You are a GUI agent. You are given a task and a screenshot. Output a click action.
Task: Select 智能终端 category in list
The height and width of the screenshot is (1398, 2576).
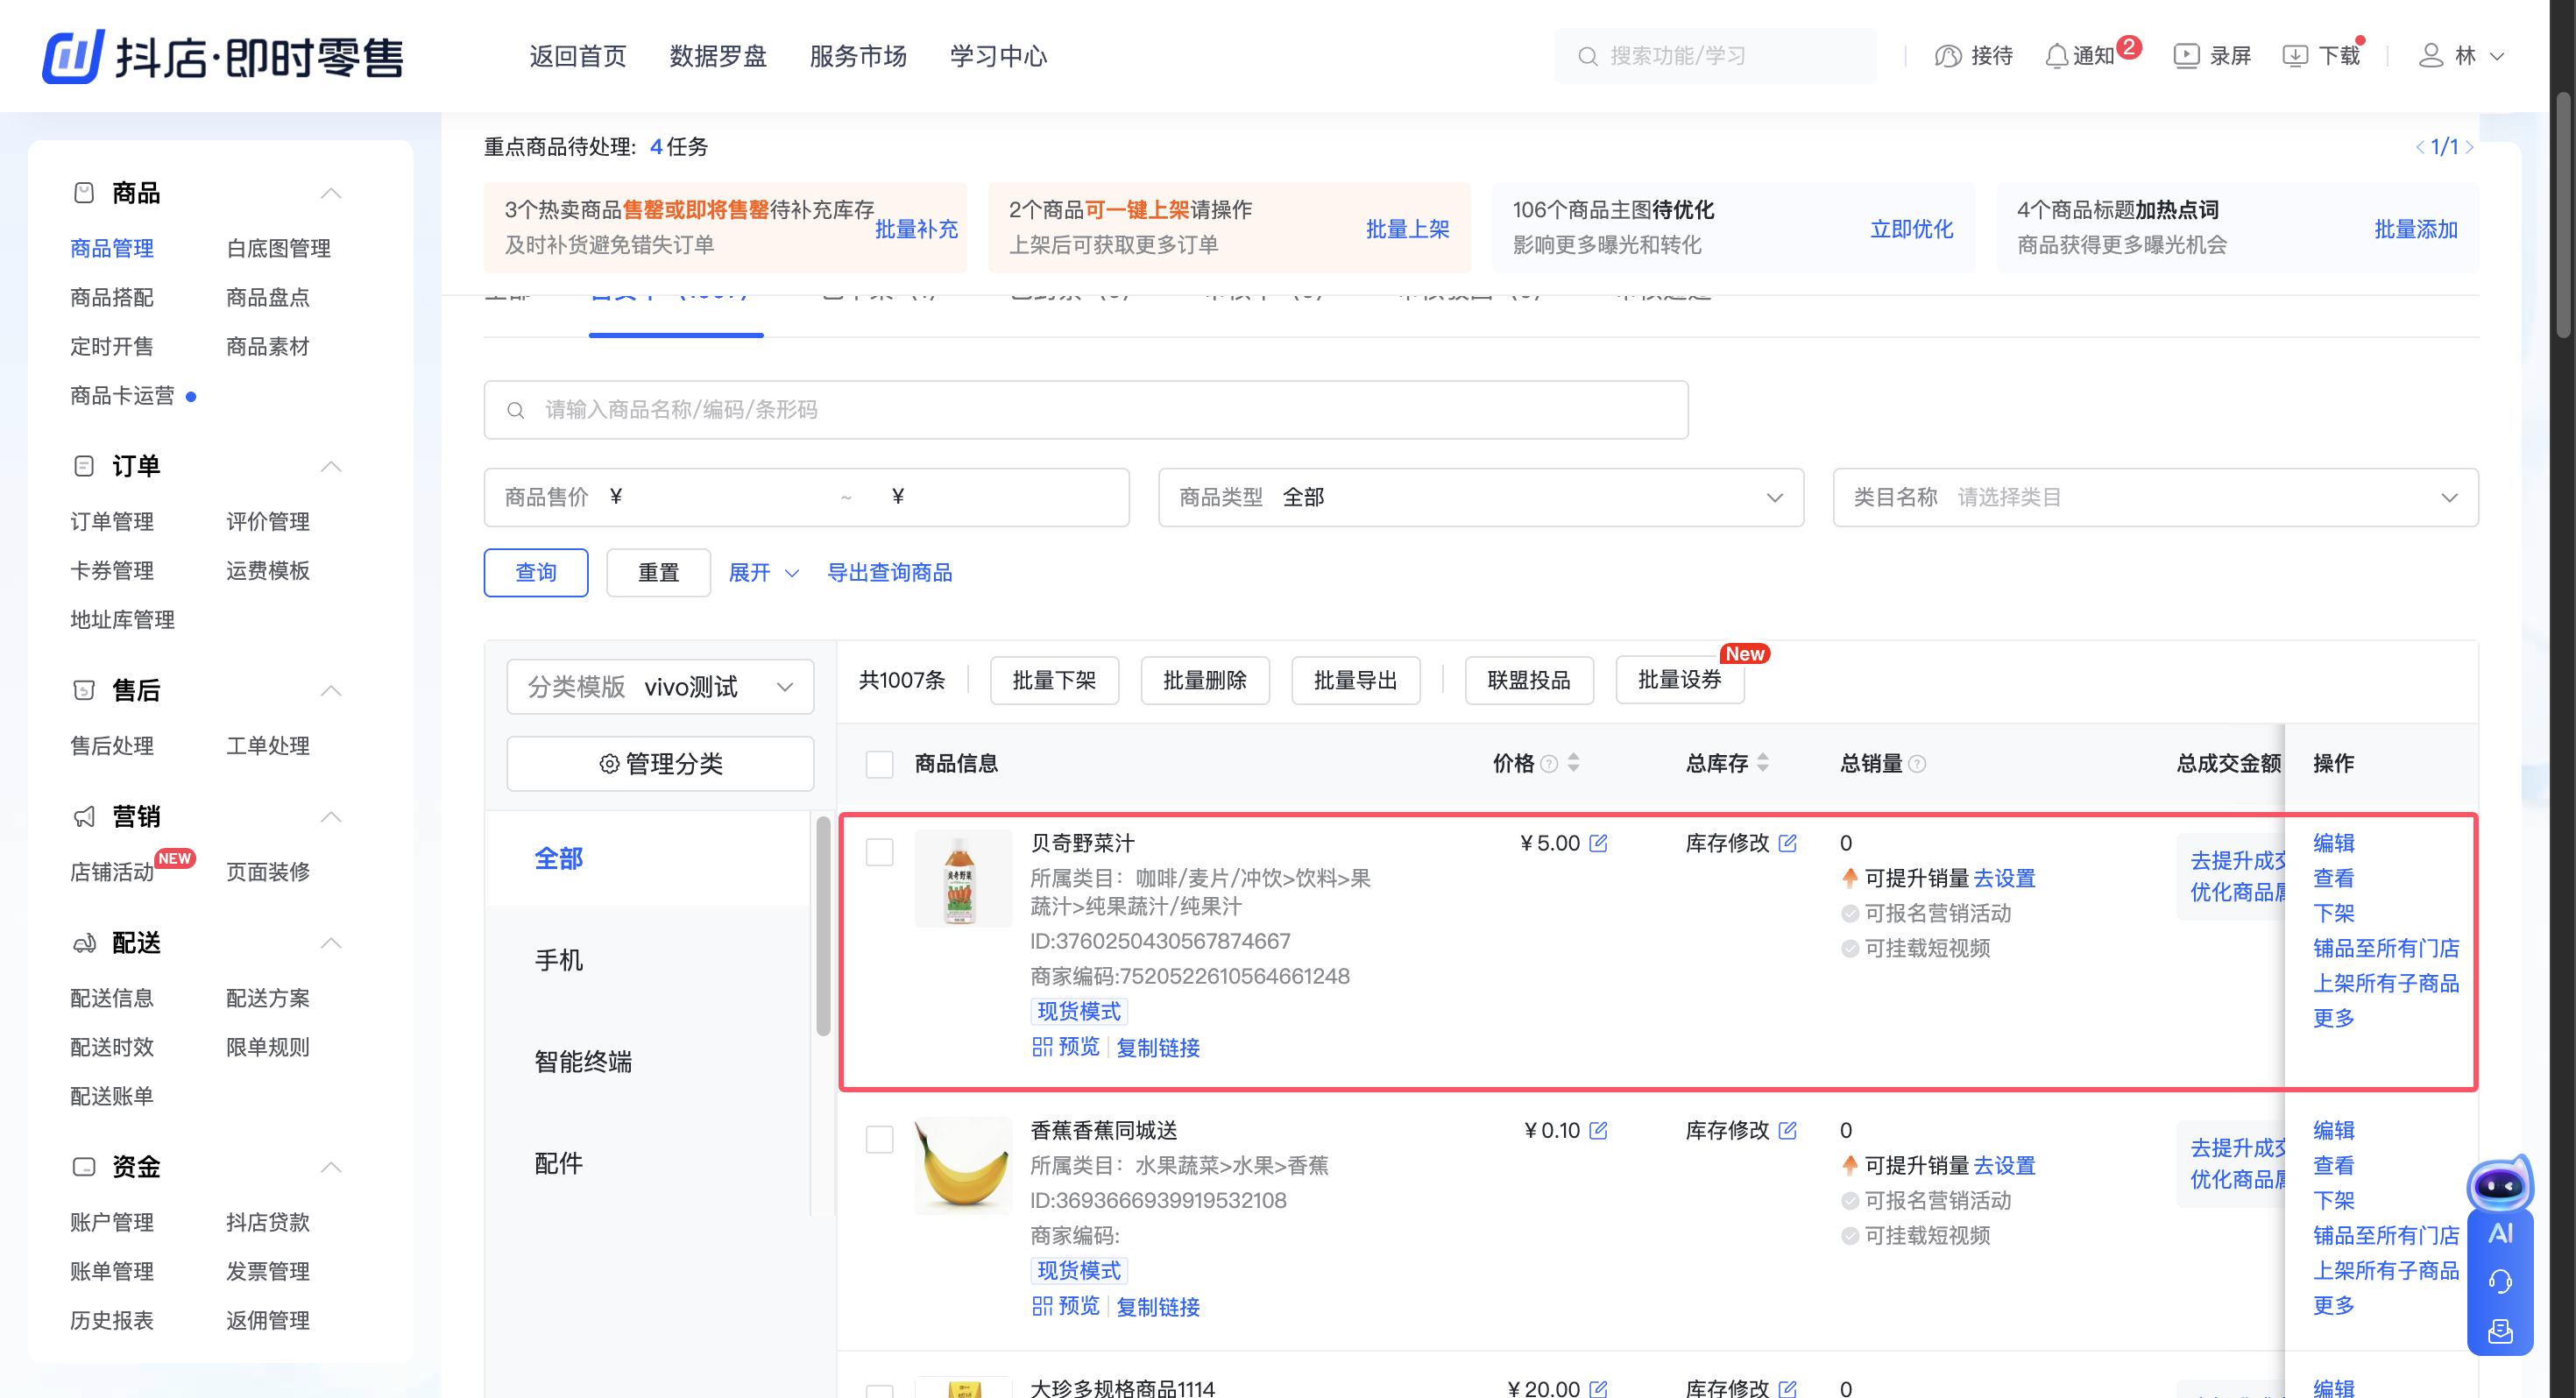click(x=583, y=1061)
